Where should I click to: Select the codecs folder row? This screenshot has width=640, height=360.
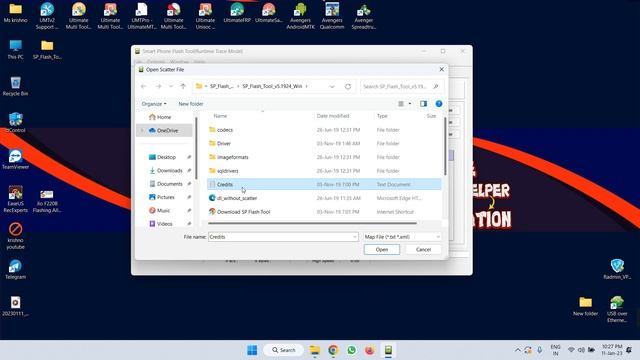pos(324,130)
